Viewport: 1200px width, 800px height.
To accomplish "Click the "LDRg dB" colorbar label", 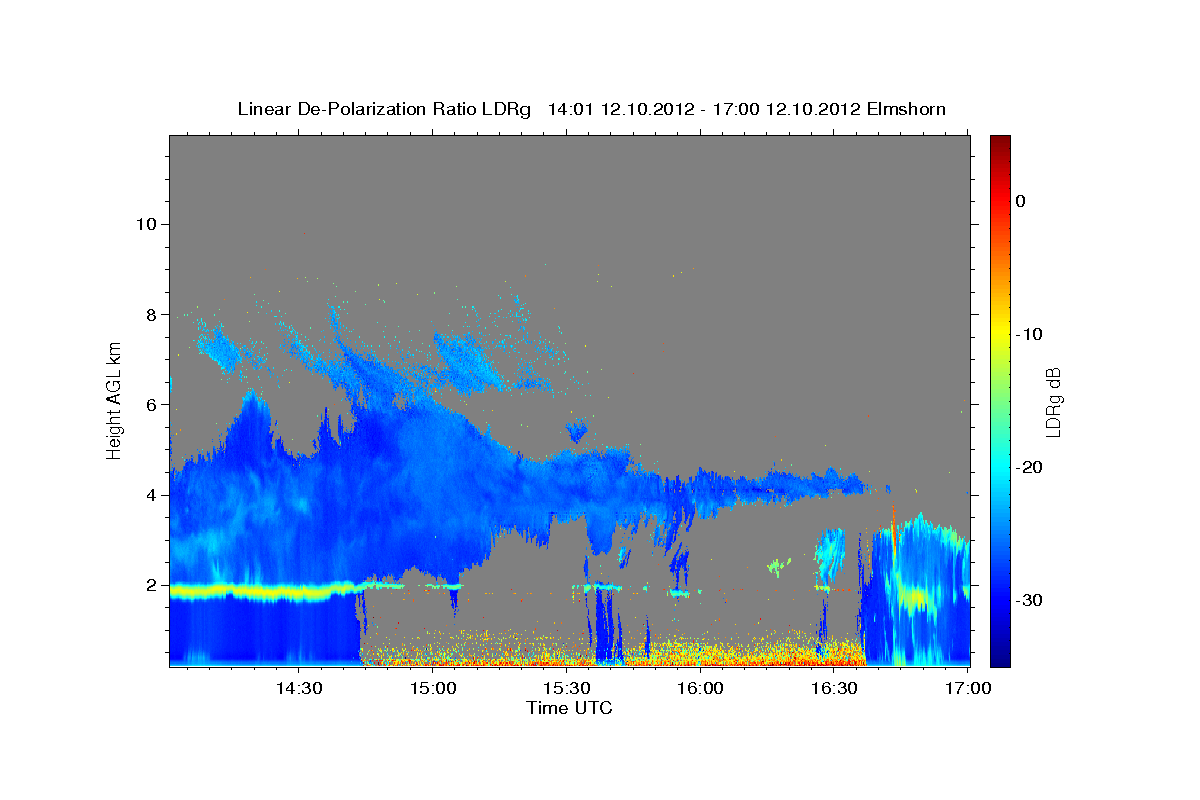I will point(1053,402).
